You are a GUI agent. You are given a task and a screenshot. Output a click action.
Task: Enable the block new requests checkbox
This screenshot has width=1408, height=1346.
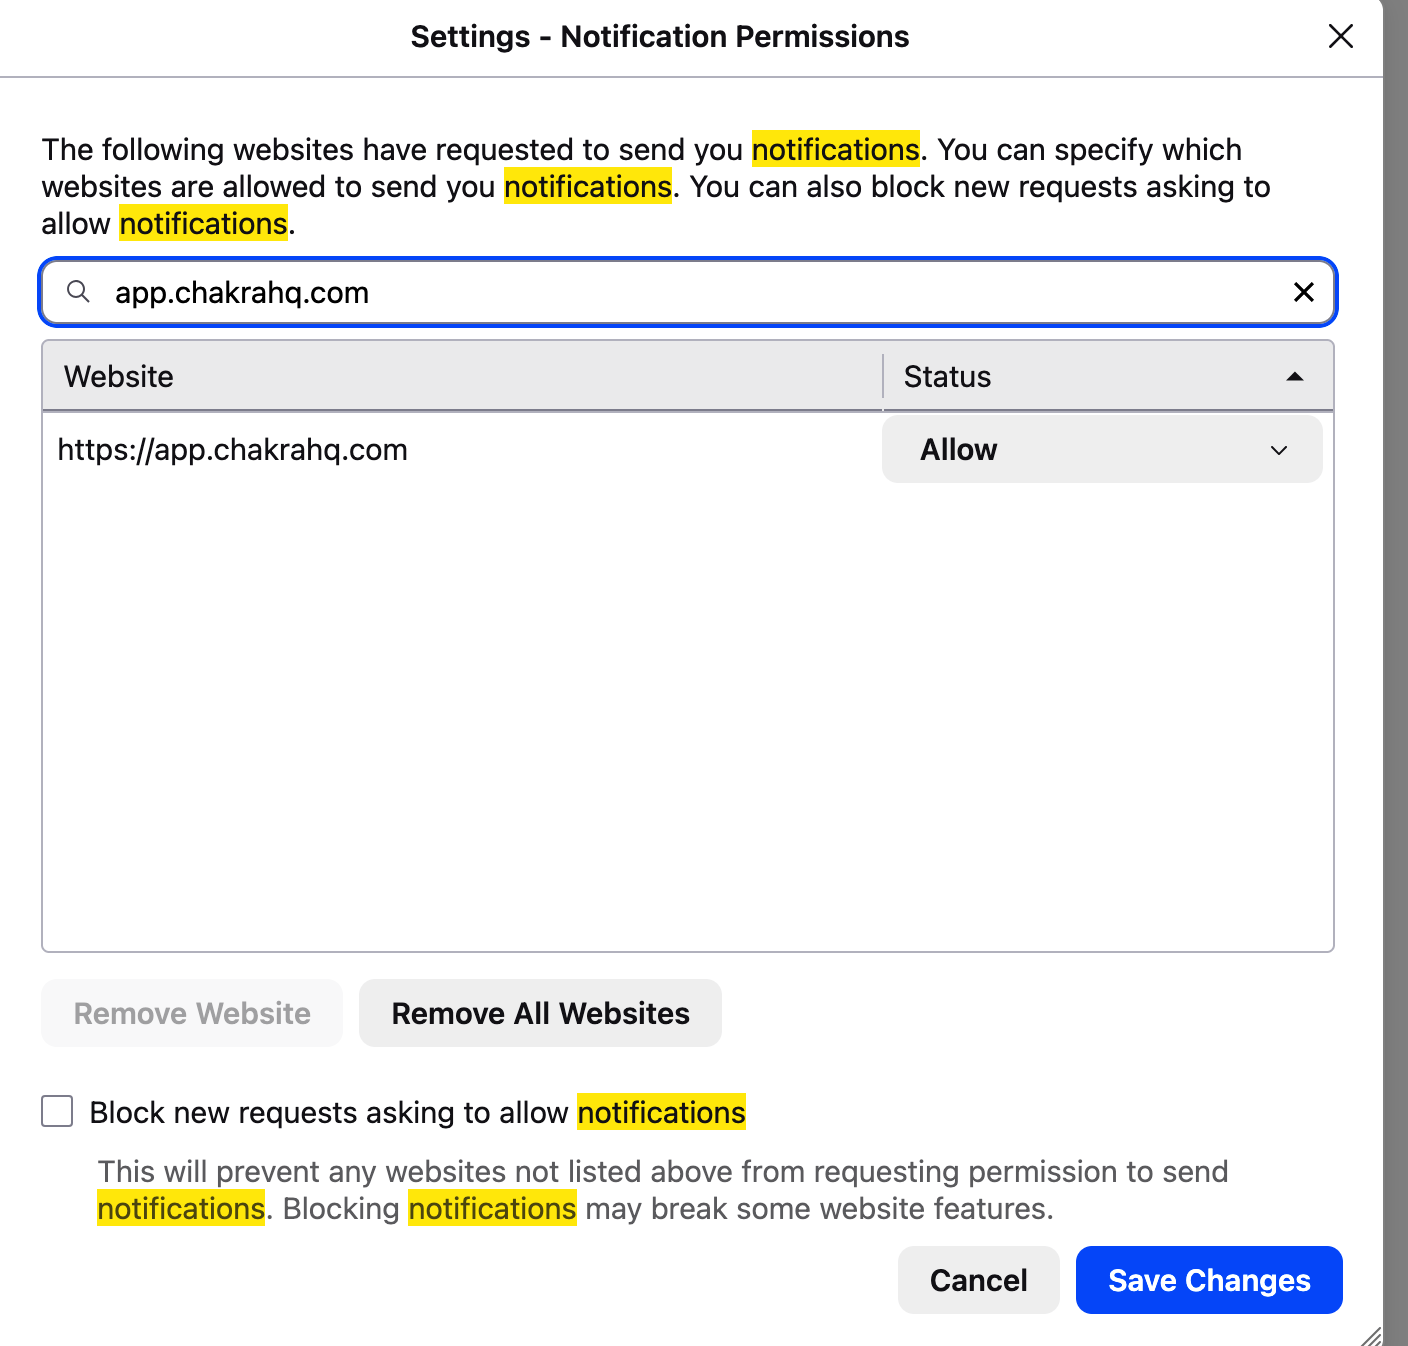[x=57, y=1111]
